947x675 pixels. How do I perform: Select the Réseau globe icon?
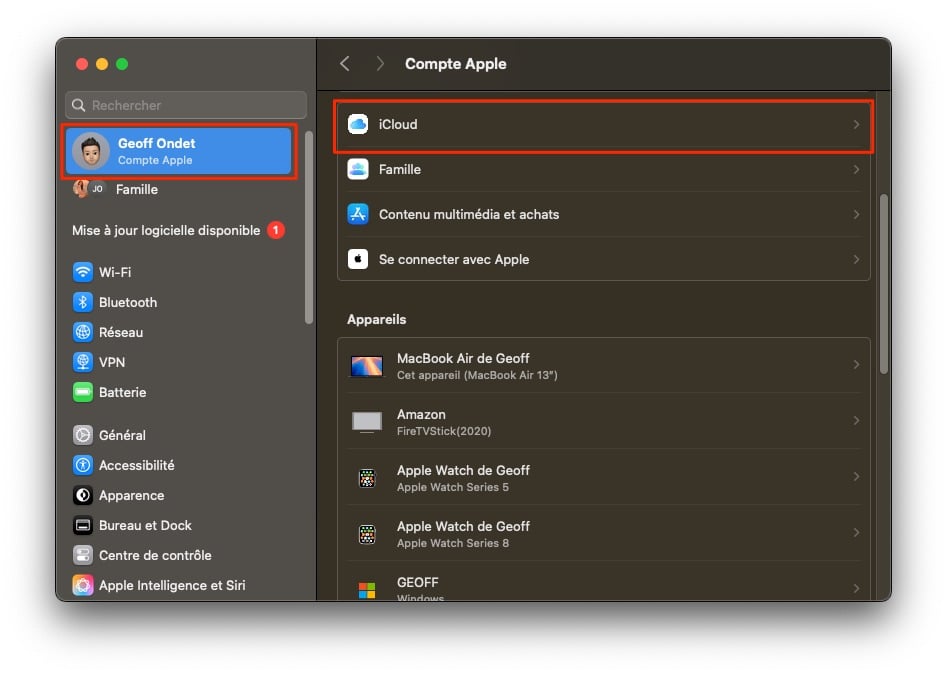click(83, 332)
